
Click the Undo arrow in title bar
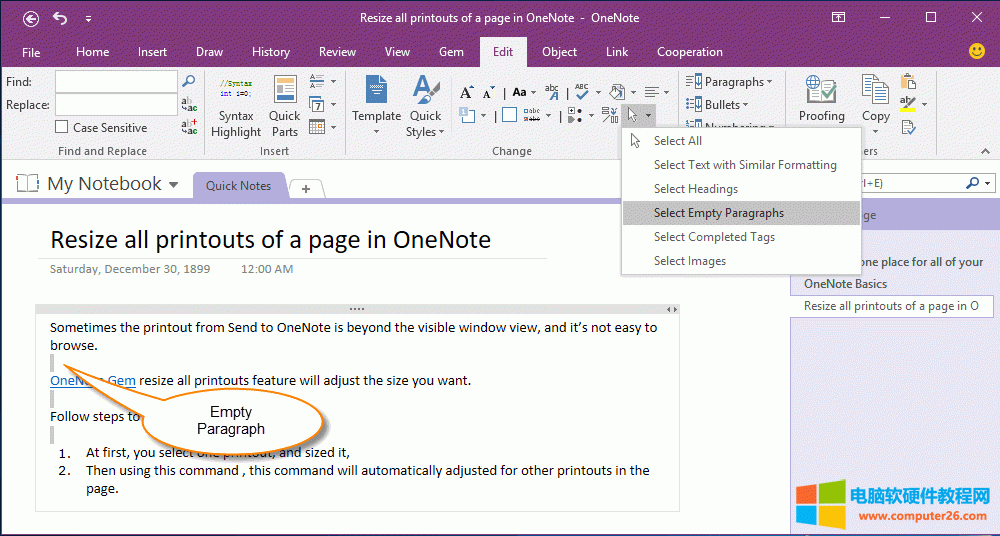[60, 18]
